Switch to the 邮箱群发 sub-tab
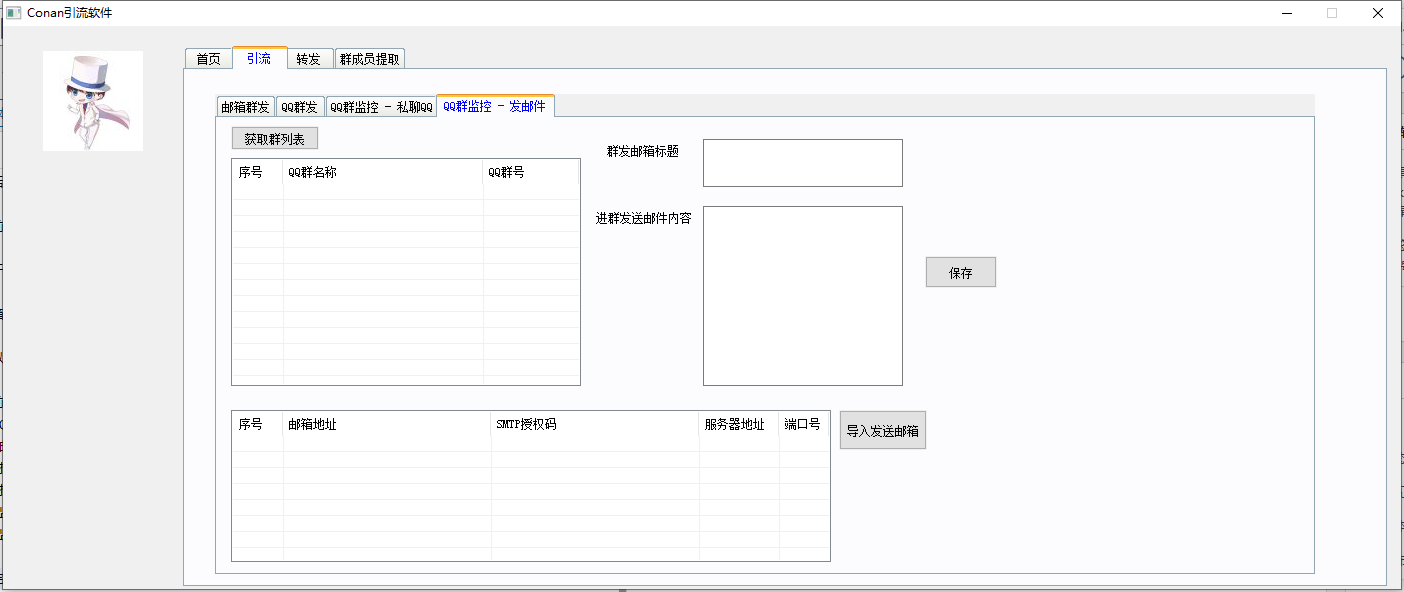This screenshot has height=592, width=1404. coord(245,107)
